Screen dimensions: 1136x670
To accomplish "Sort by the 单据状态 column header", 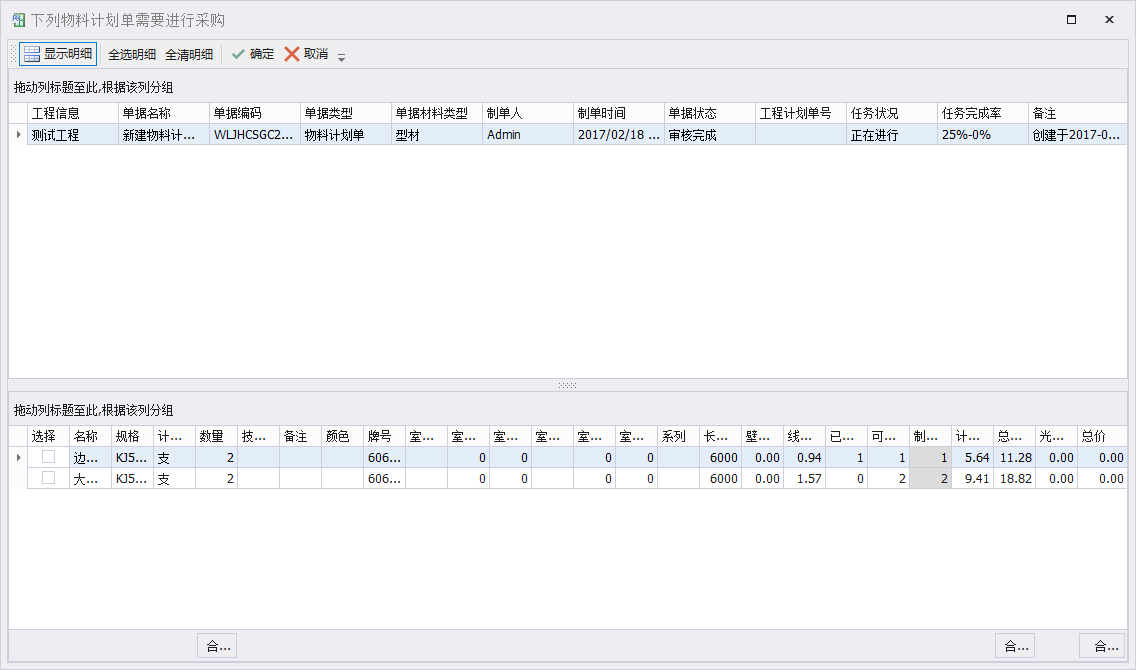I will point(708,113).
